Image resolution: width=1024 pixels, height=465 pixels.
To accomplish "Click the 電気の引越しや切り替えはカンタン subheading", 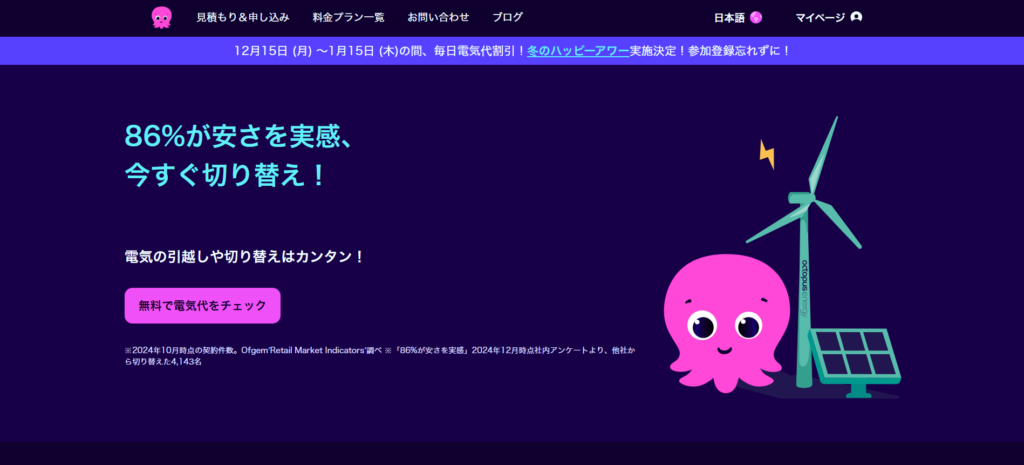I will click(244, 256).
